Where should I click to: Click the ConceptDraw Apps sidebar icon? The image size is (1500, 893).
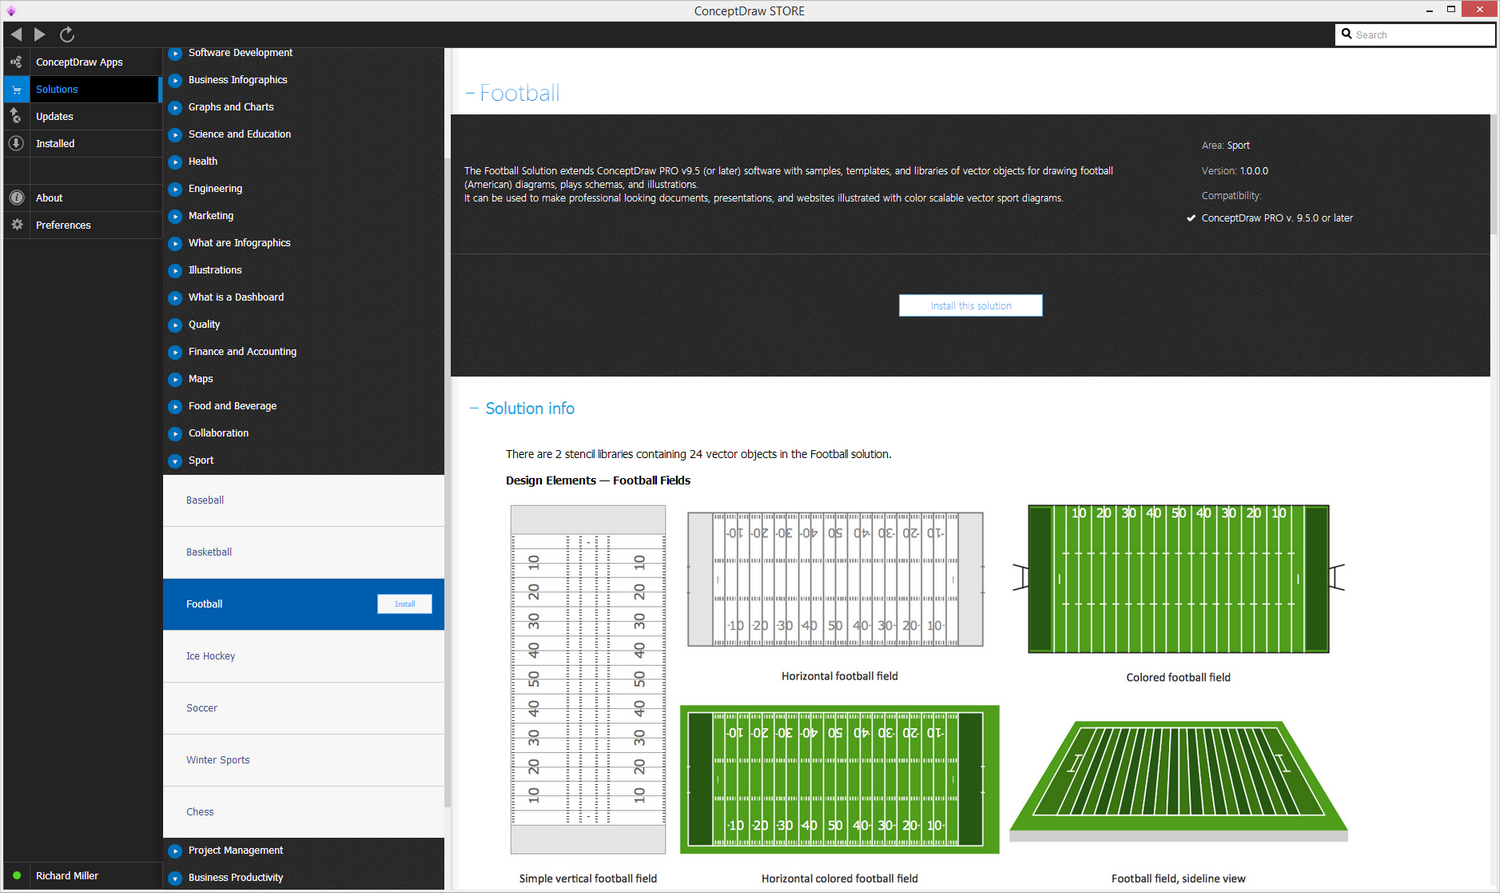(x=16, y=62)
